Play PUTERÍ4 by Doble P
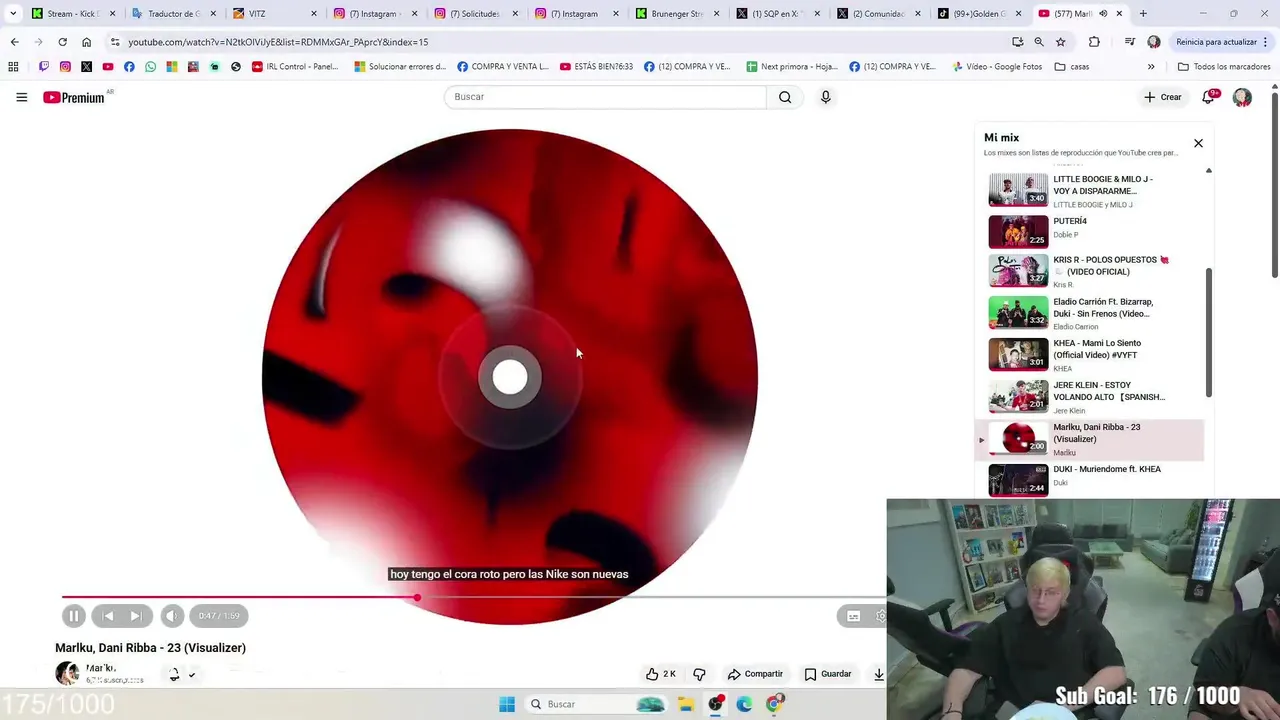The width and height of the screenshot is (1280, 720). 1090,231
